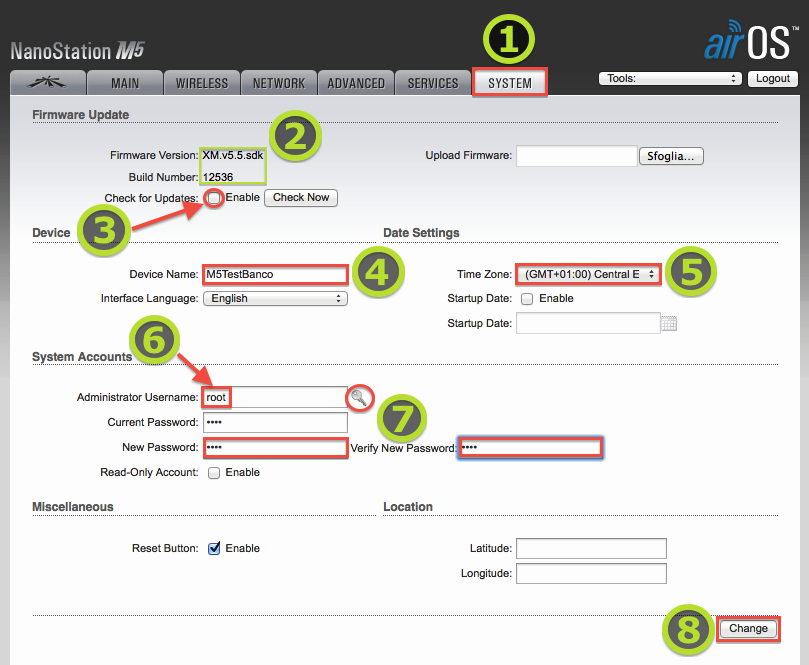Viewport: 809px width, 665px height.
Task: Toggle the Startup Date Enable checkbox
Action: tap(527, 298)
